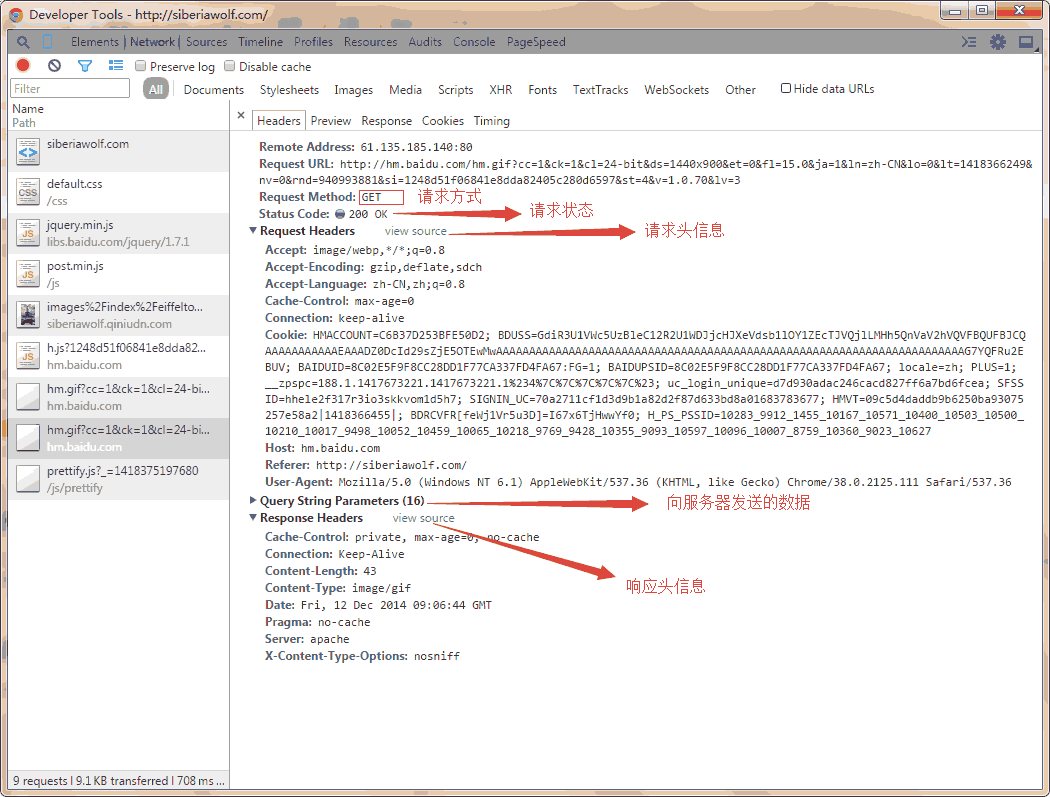The height and width of the screenshot is (797, 1050).
Task: Filter requests by All types
Action: coord(155,89)
